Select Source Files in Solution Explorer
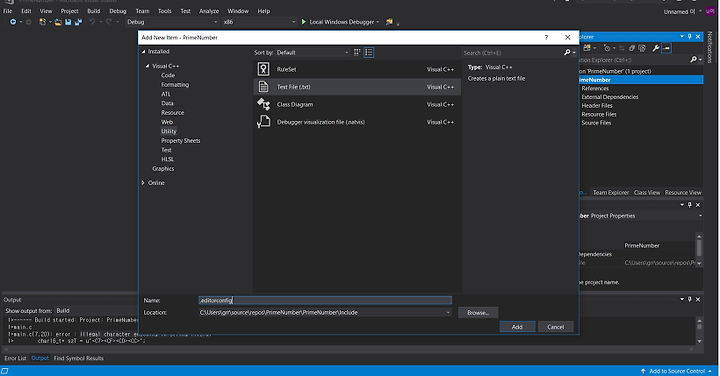Viewport: 720px width, 376px height. point(596,123)
